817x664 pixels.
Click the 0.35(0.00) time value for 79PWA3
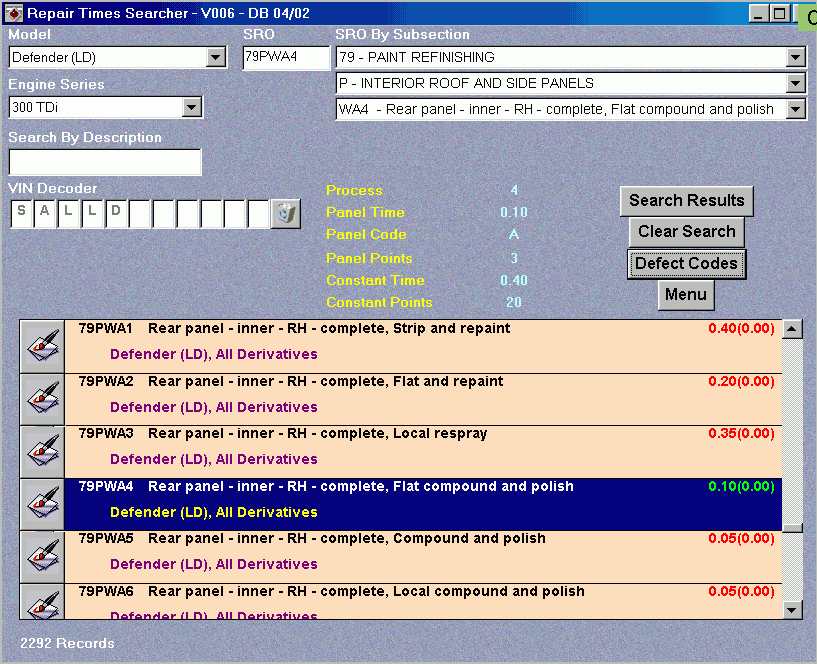pos(741,434)
